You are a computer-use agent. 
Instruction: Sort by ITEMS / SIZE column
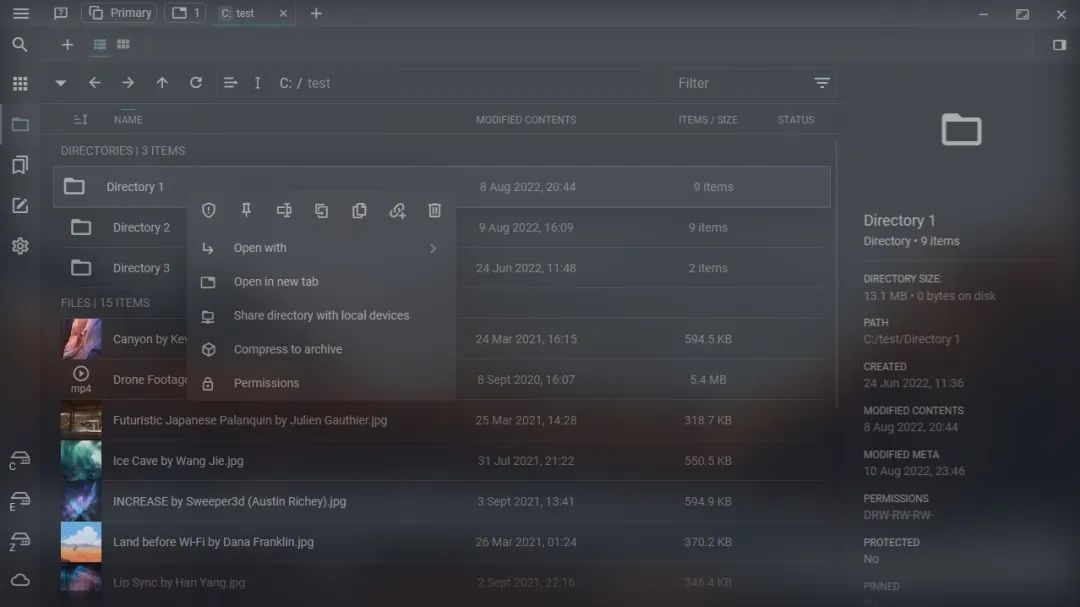coord(707,120)
